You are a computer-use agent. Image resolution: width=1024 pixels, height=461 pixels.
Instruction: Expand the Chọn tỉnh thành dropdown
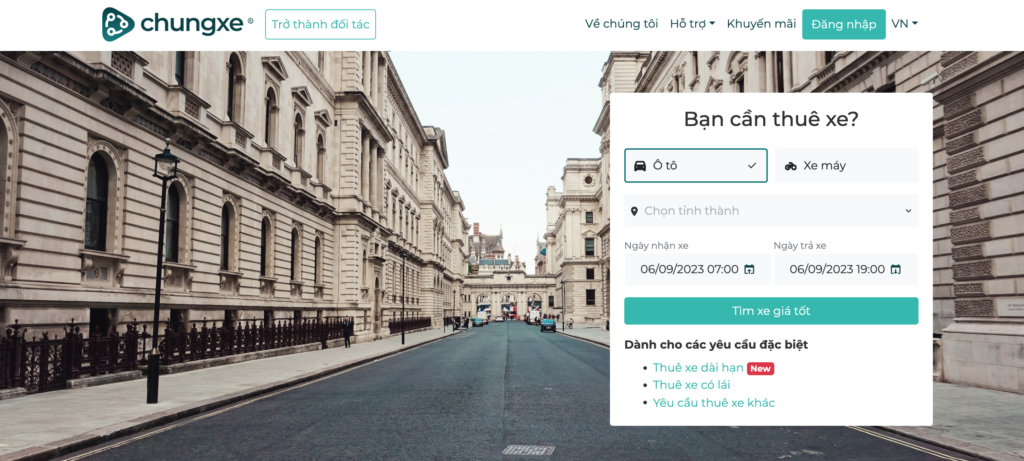[x=771, y=211]
